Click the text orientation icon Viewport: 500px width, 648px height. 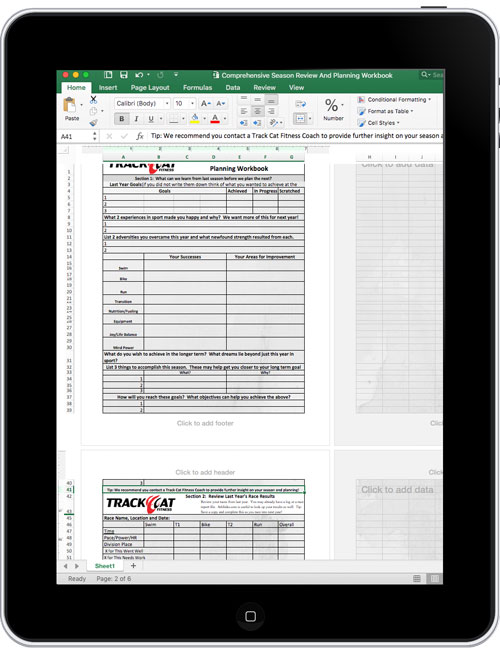(x=273, y=123)
